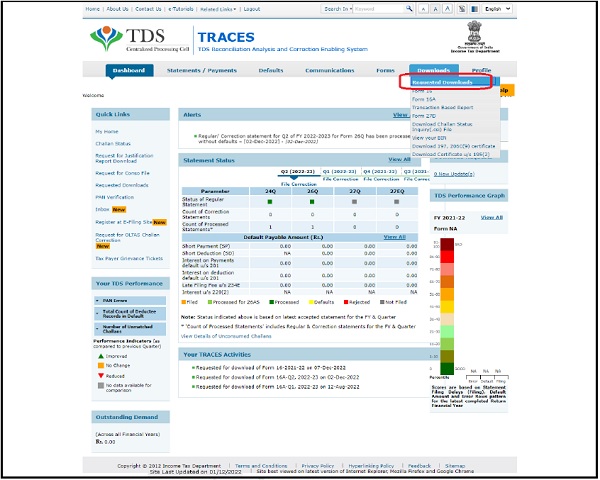Click the yellow segment of performance graph
600x480 pixels.
[x=447, y=307]
